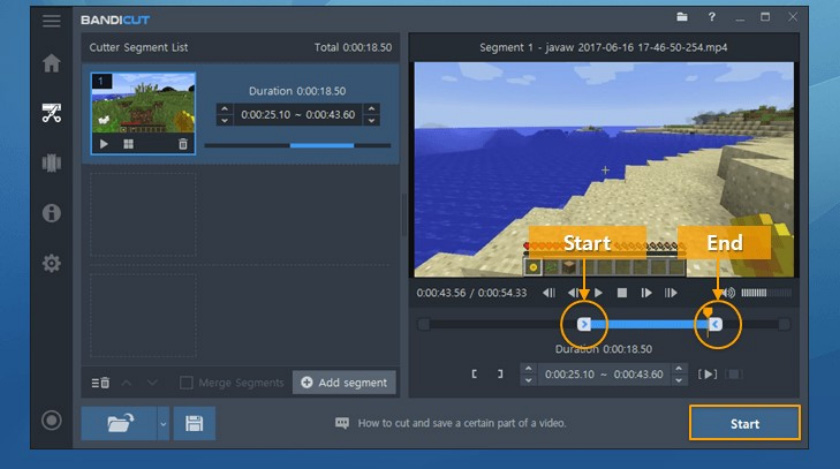Click the 'Total 0:00:18.50' text
Image resolution: width=840 pixels, height=469 pixels.
tap(352, 47)
